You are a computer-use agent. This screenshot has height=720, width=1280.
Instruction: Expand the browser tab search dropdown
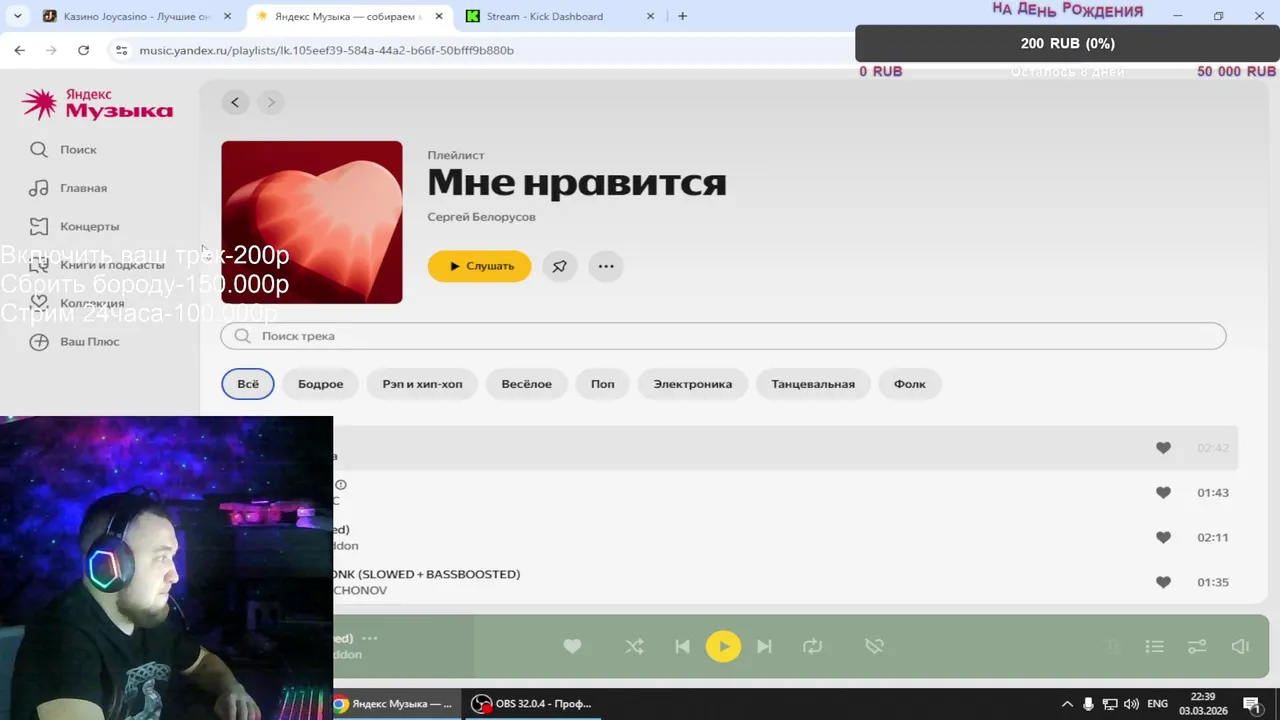17,16
